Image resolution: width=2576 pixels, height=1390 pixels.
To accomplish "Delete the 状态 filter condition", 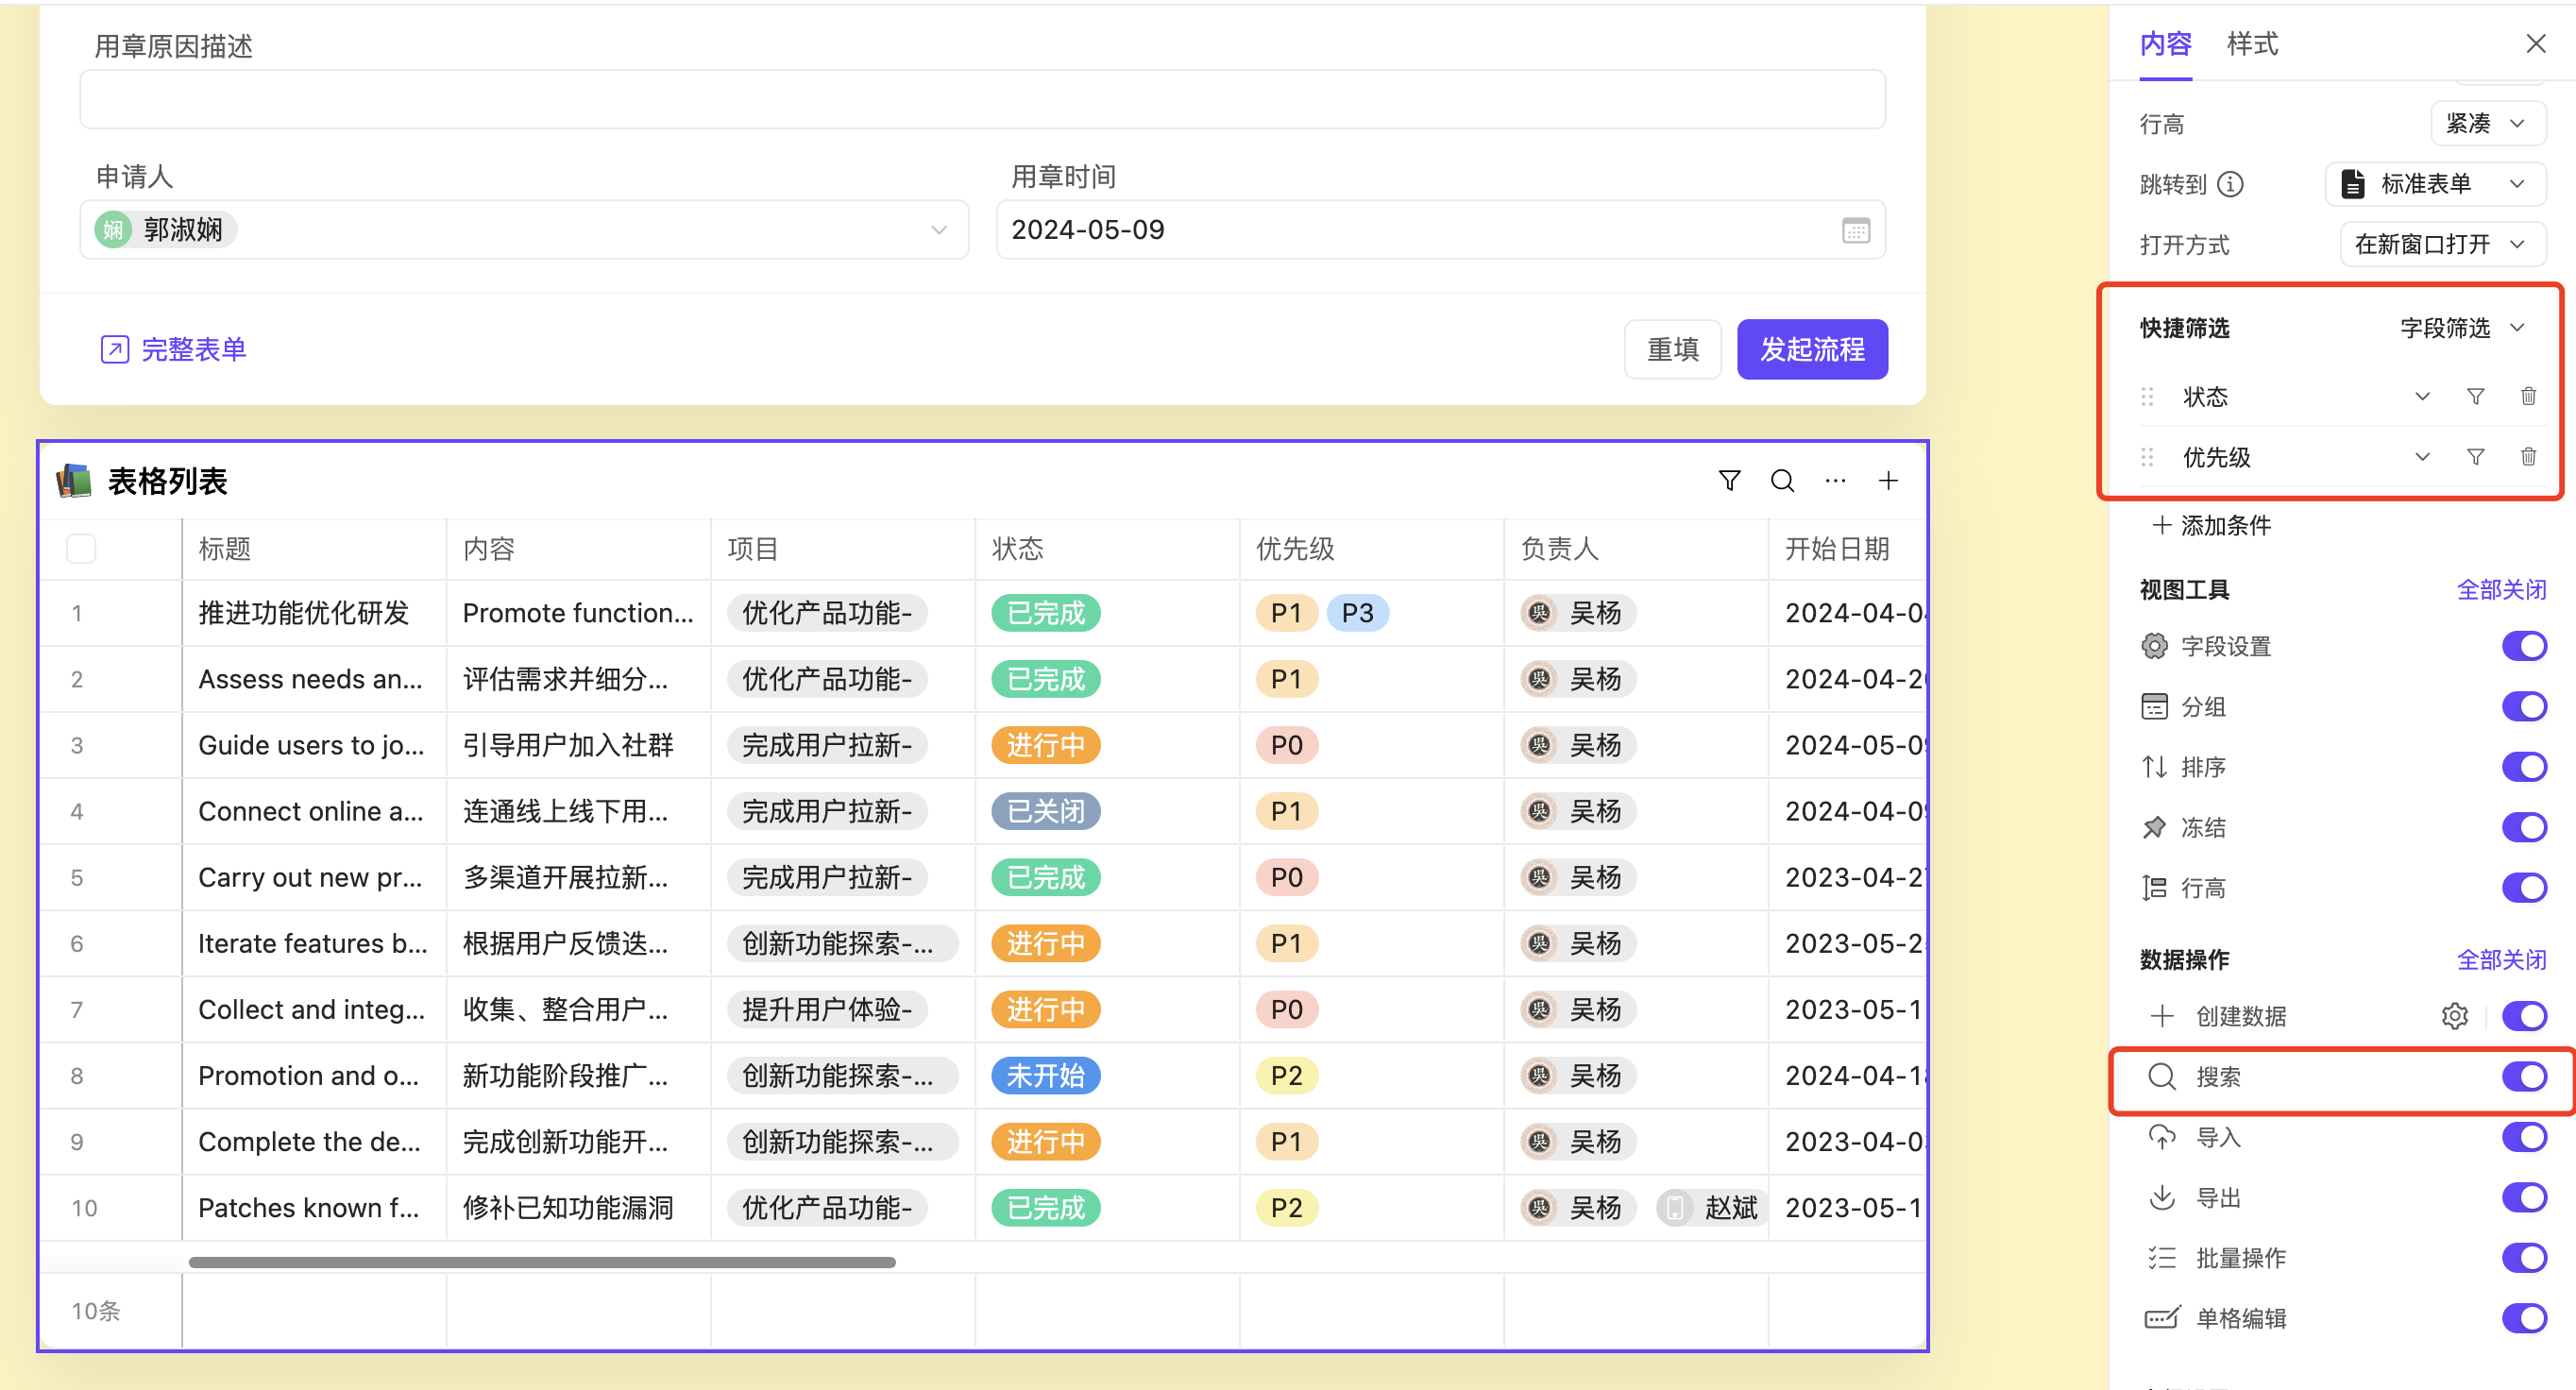I will (x=2528, y=396).
